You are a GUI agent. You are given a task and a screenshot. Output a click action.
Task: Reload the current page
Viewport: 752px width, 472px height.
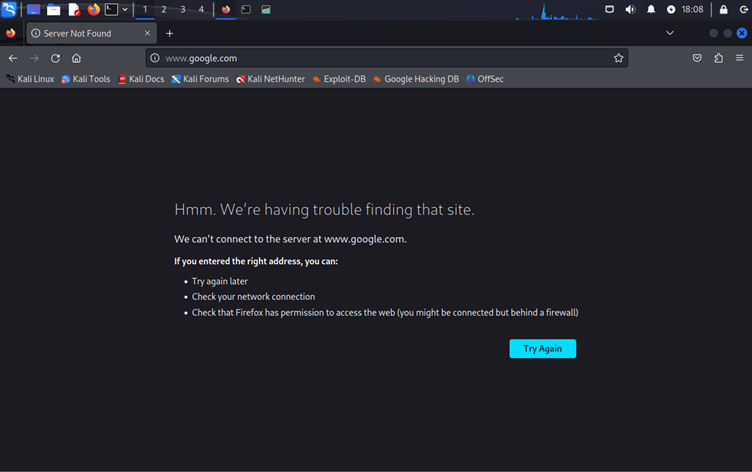coord(55,58)
